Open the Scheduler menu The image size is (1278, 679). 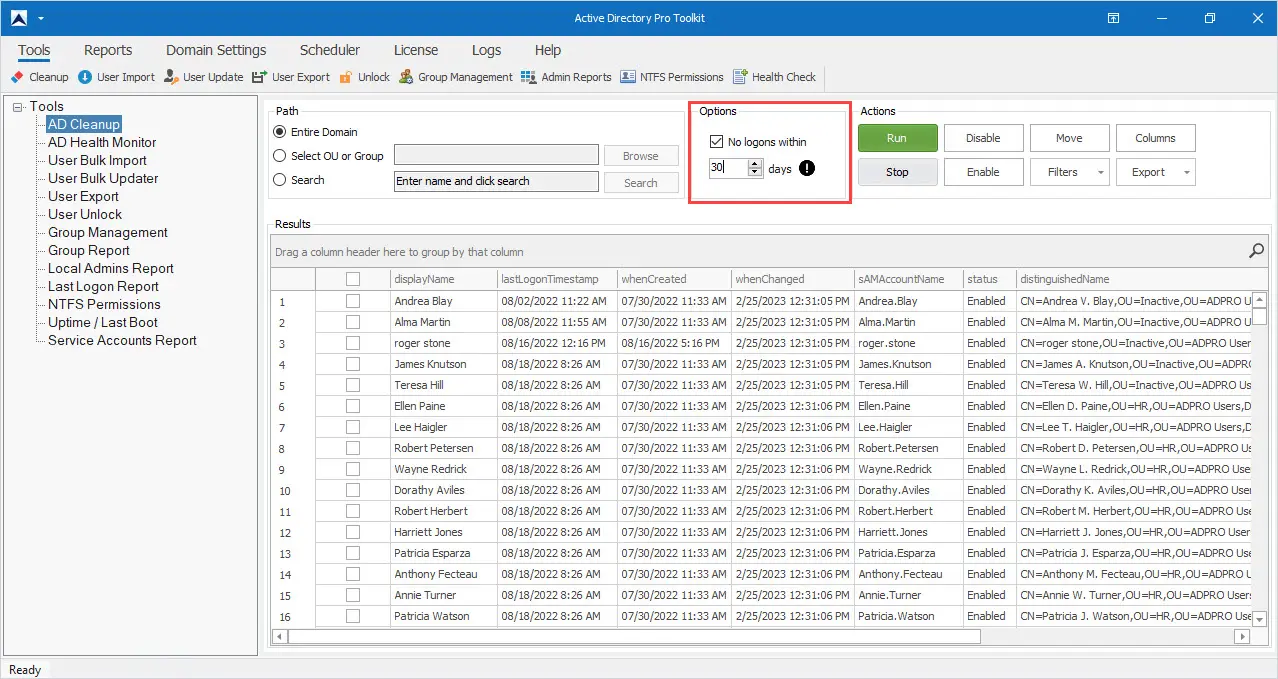[330, 50]
